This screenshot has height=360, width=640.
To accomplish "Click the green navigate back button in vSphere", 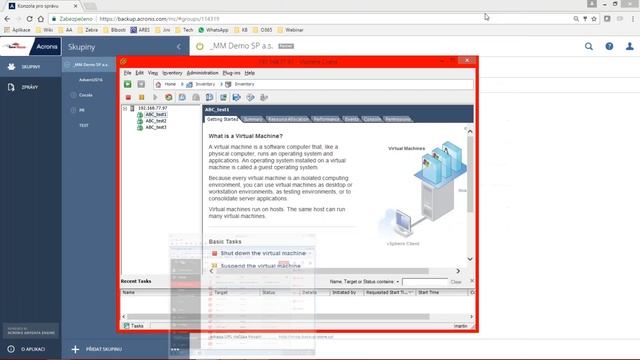I will (128, 84).
